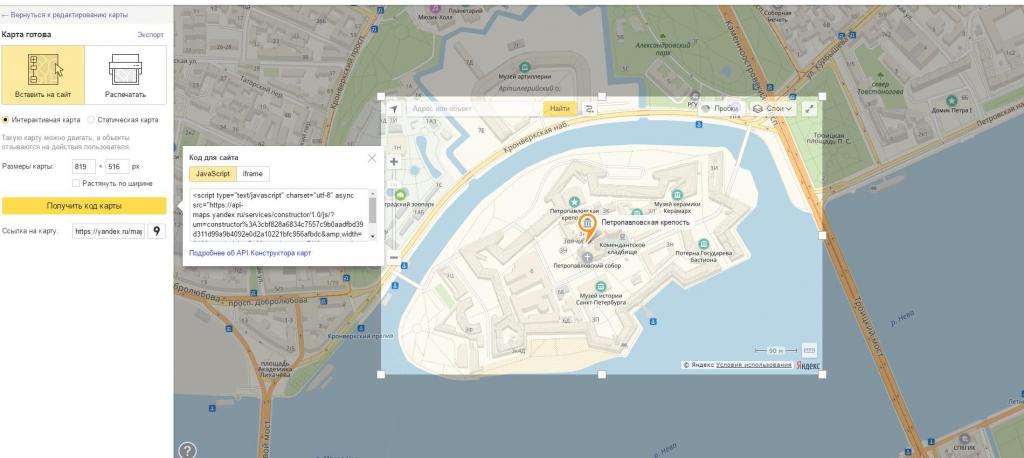Click Музей керамики Керамарх icon
The height and width of the screenshot is (458, 1024).
click(677, 195)
